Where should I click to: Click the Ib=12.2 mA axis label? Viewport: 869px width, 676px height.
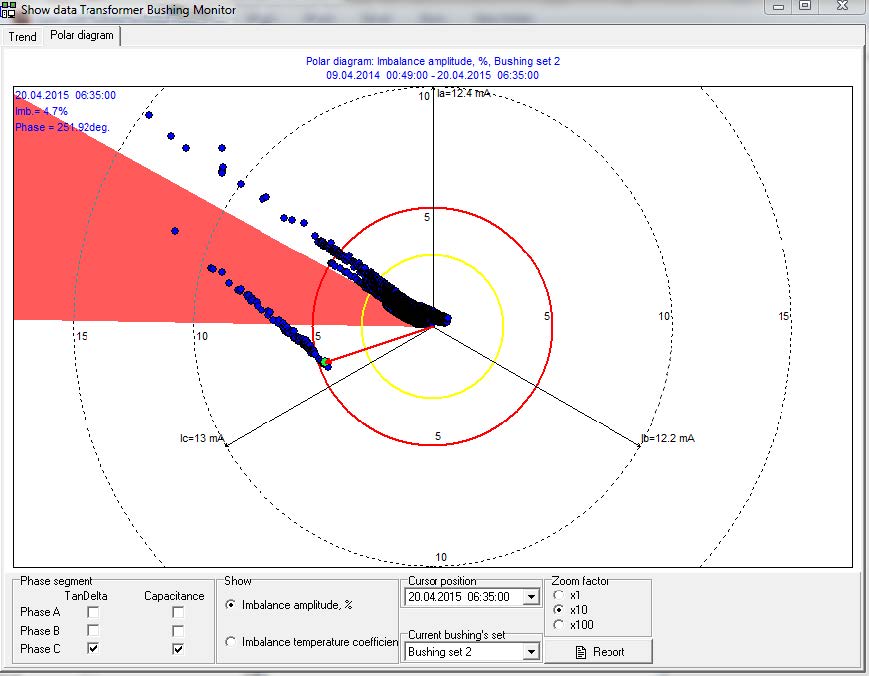[x=668, y=438]
